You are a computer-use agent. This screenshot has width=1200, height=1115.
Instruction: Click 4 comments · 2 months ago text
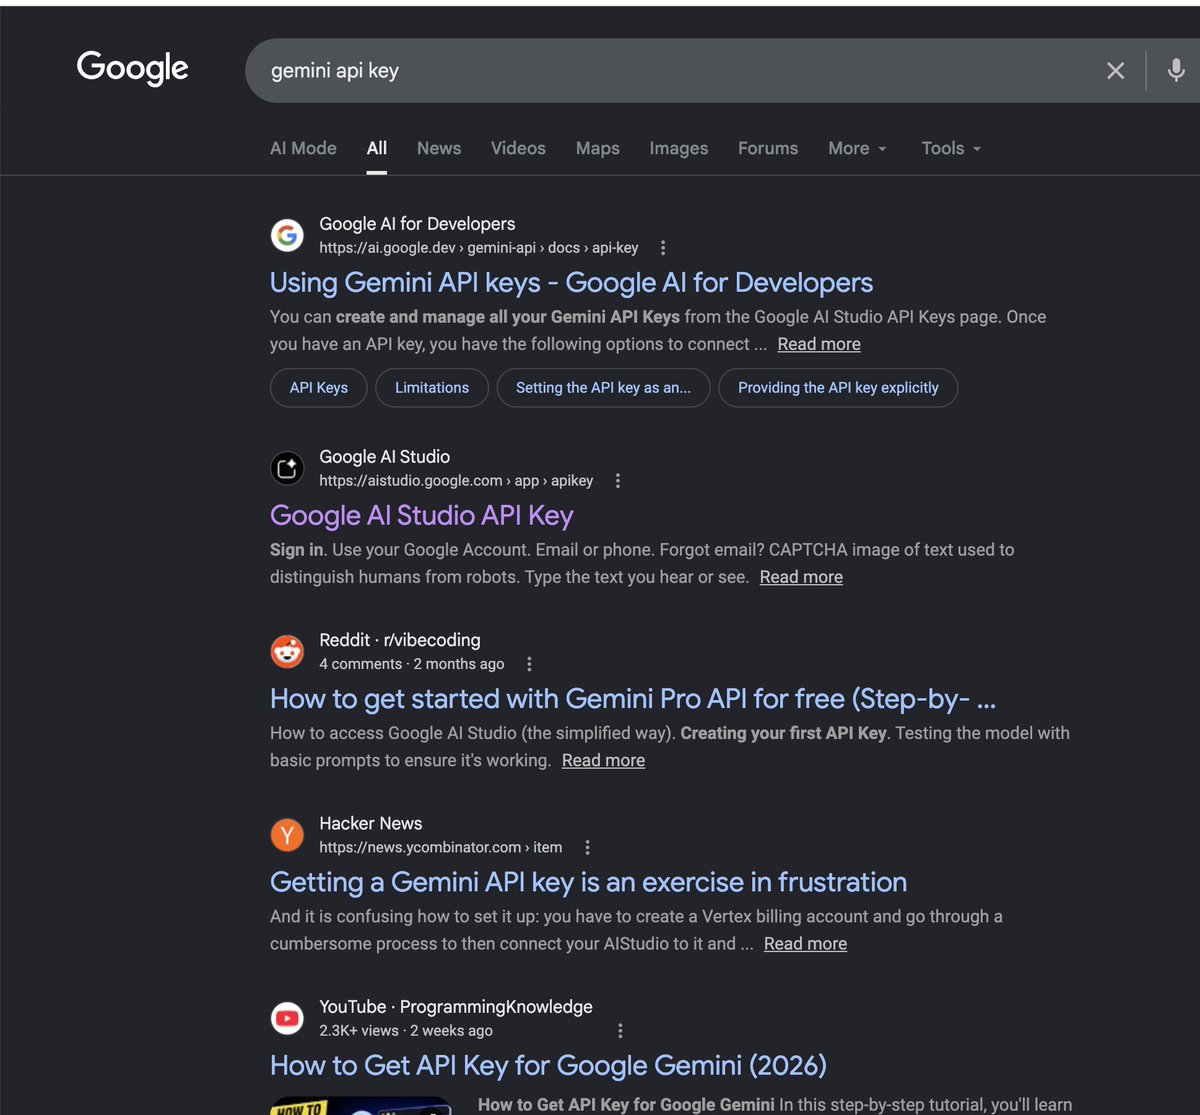point(412,664)
